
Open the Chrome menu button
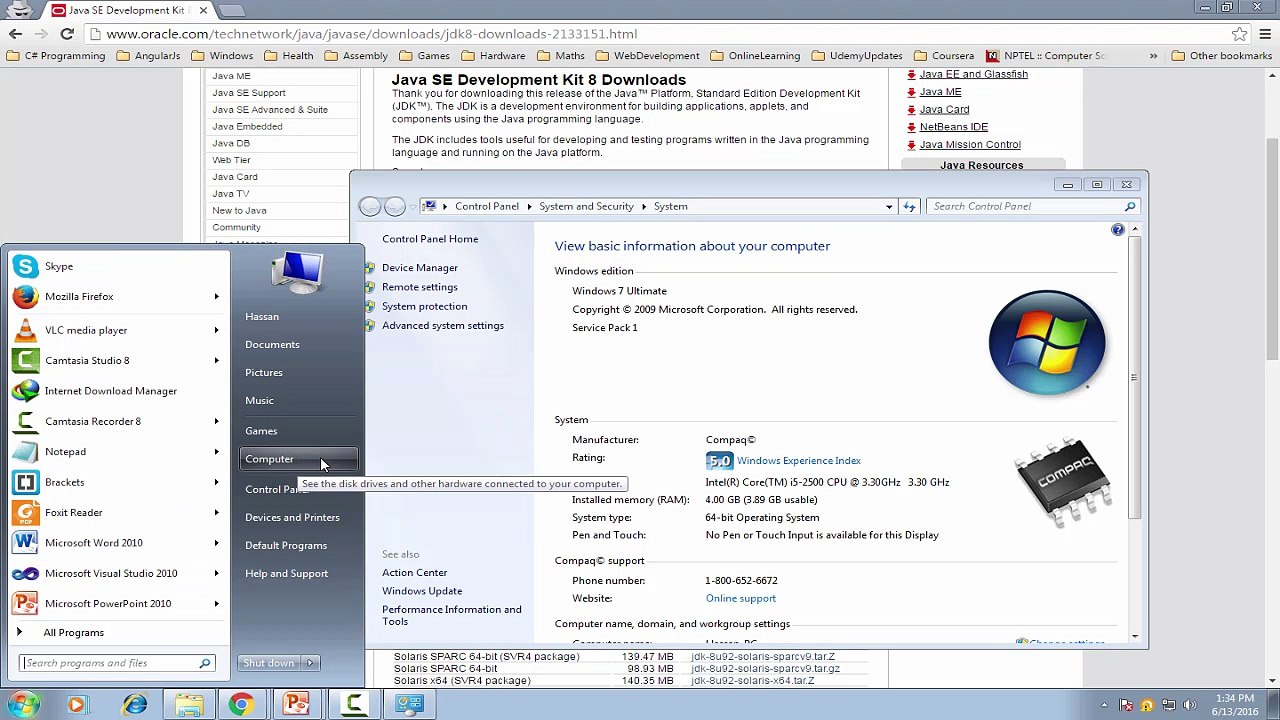pyautogui.click(x=1265, y=34)
